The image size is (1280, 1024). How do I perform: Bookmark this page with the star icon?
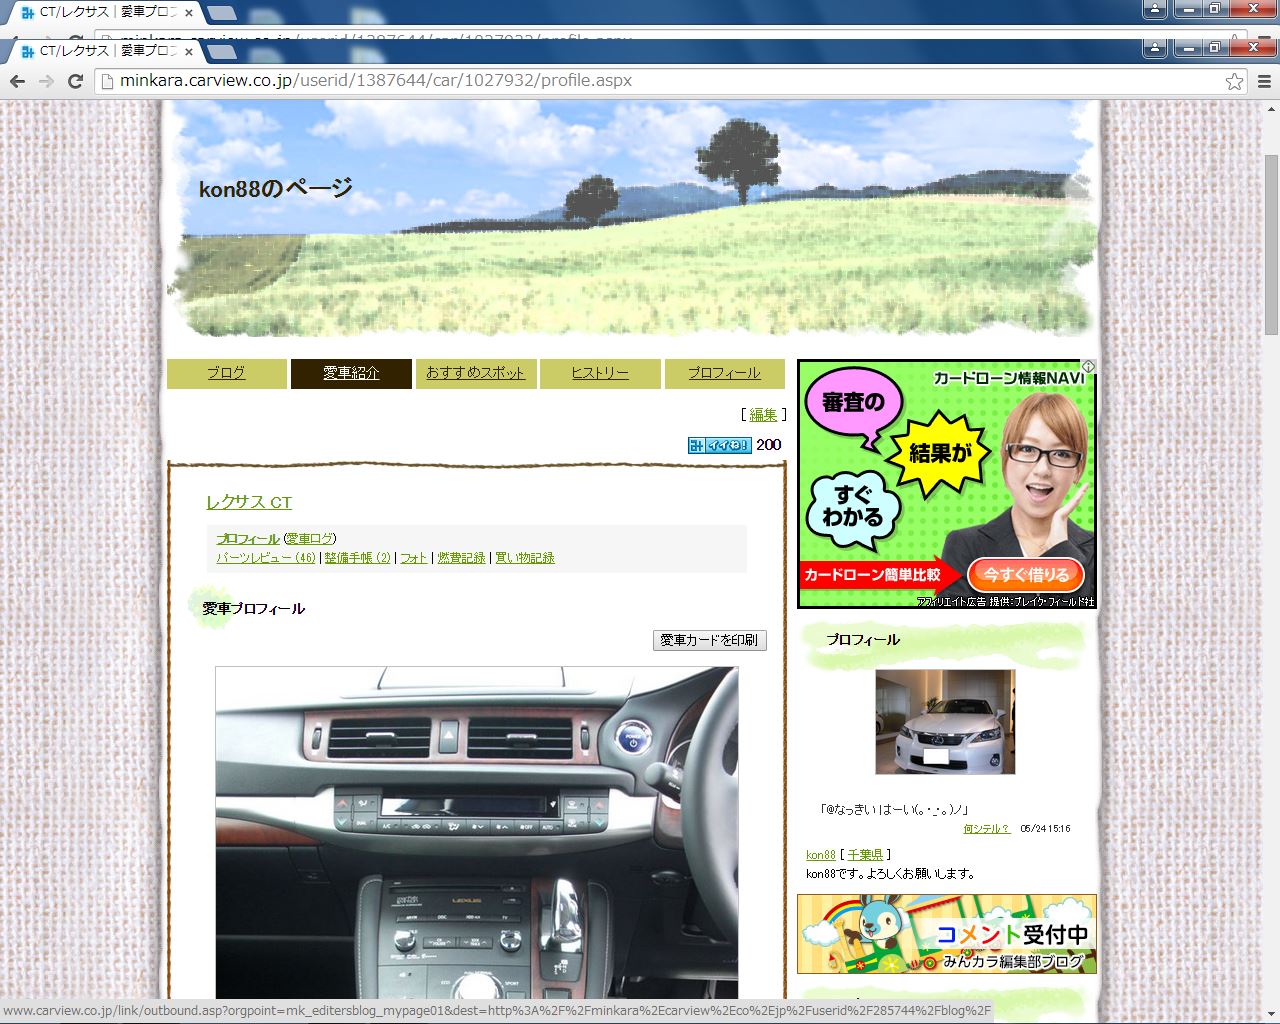pyautogui.click(x=1234, y=81)
